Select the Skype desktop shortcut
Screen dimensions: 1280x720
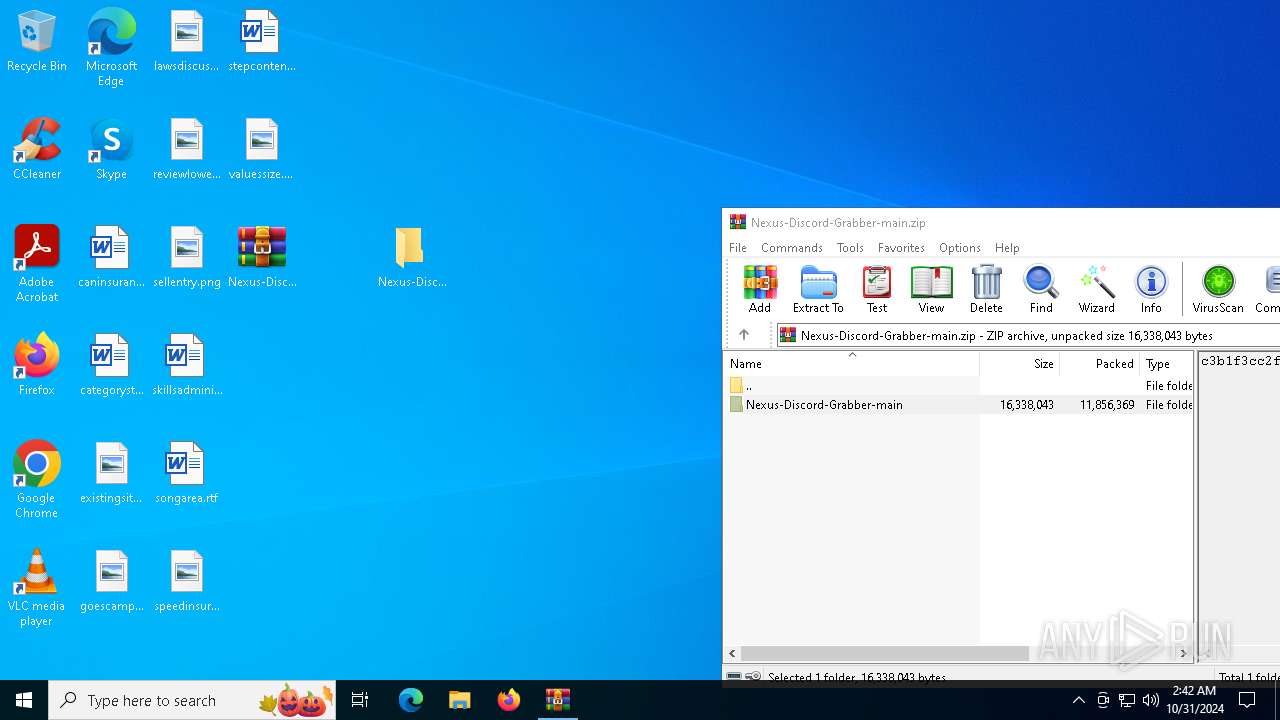[x=111, y=148]
